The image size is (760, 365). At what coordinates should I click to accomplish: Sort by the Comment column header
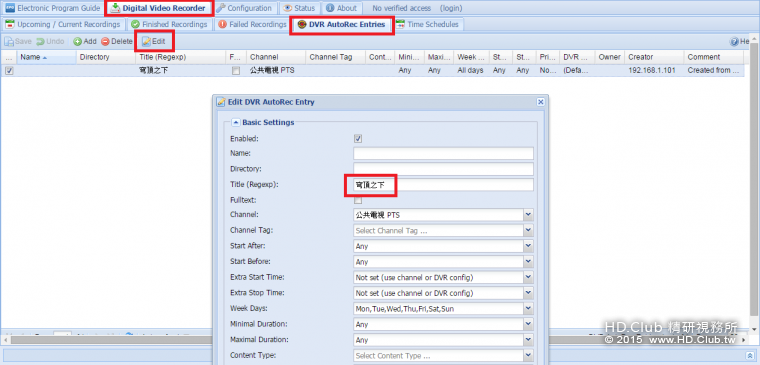coord(713,57)
